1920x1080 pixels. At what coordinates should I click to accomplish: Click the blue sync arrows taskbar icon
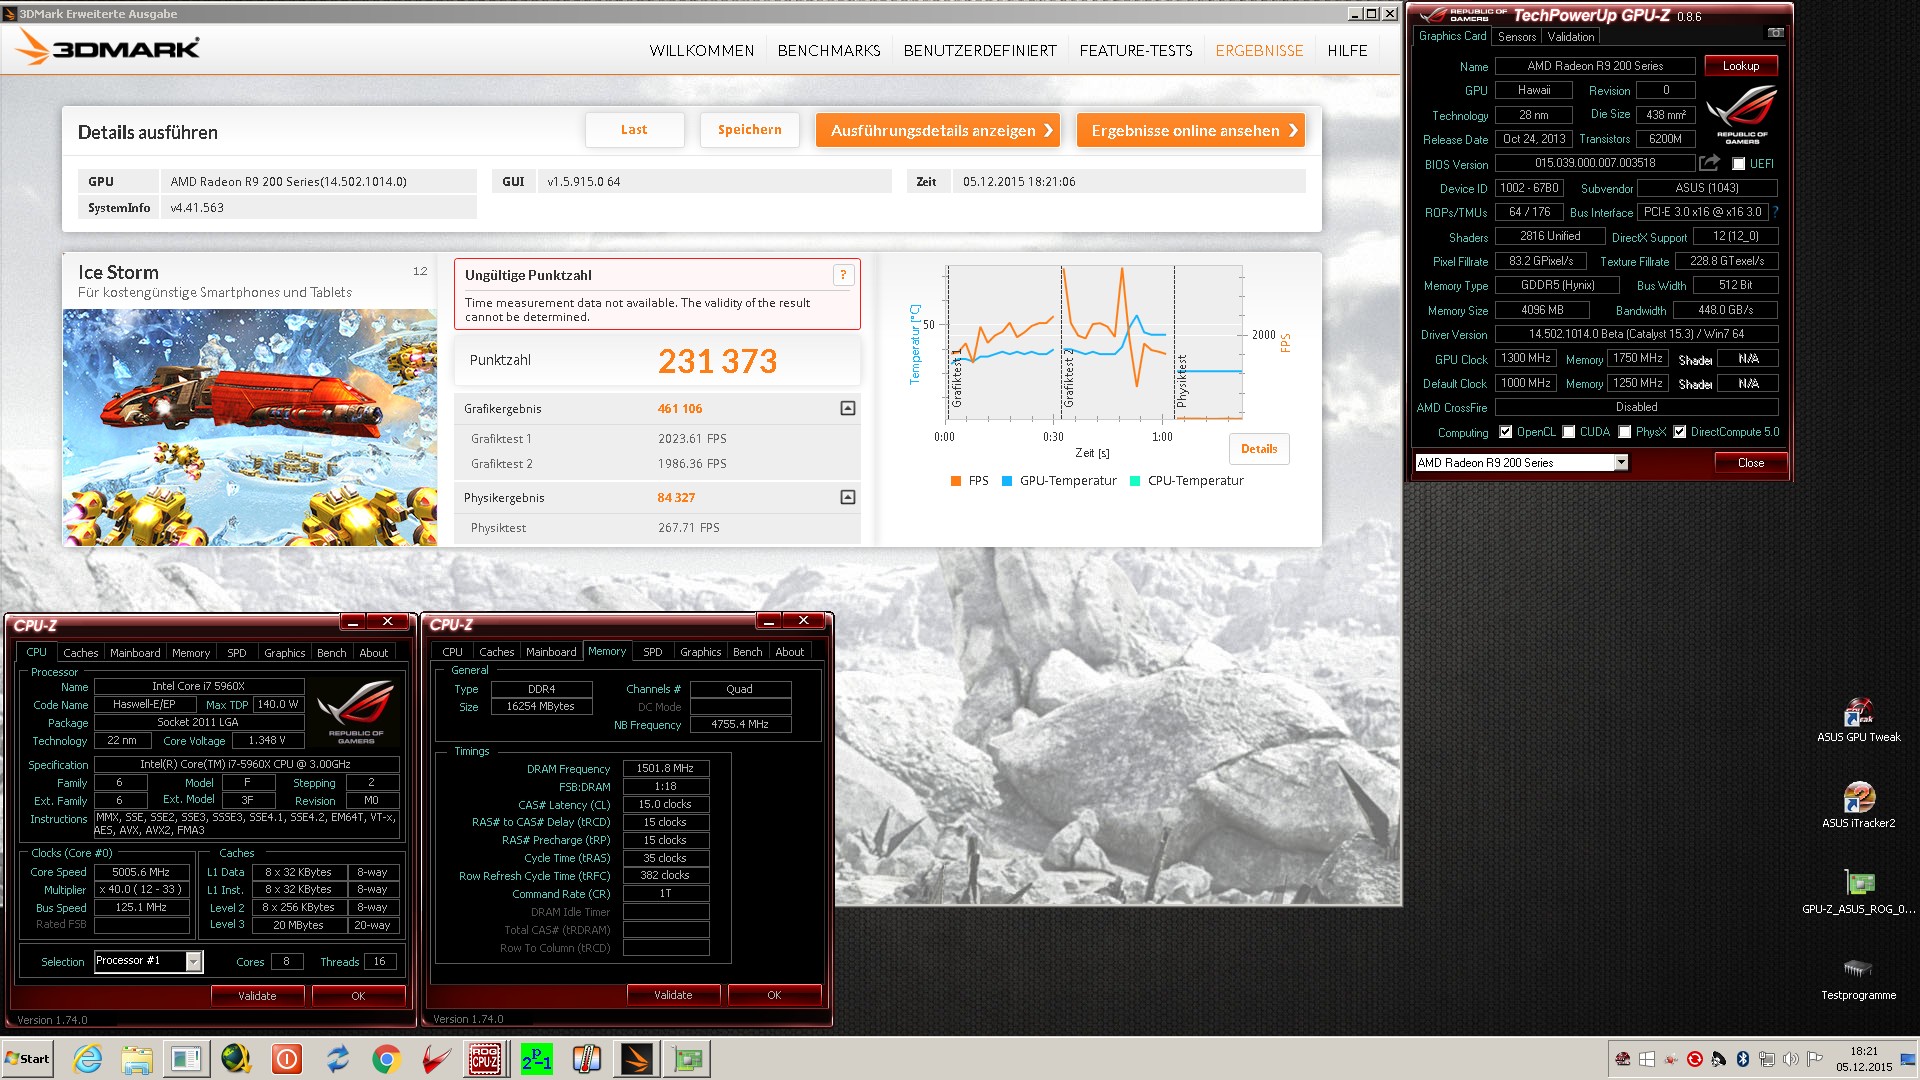[x=337, y=1059]
